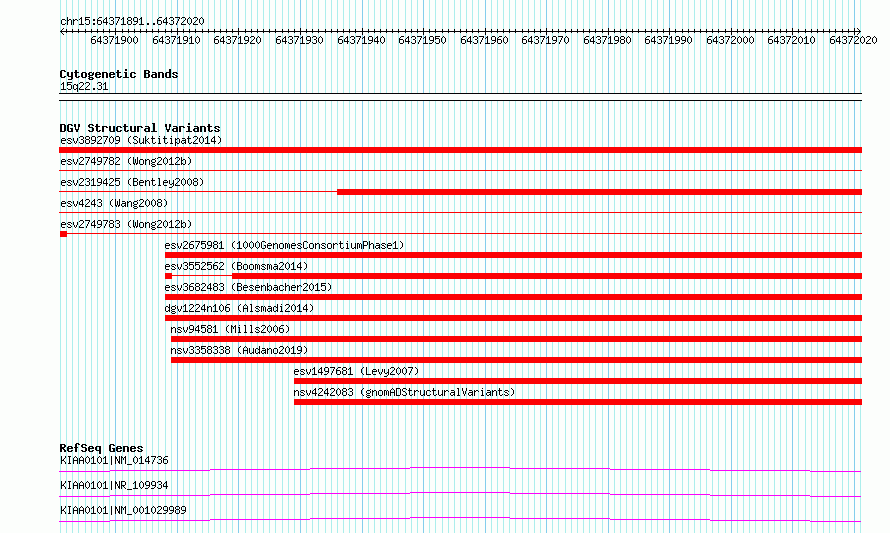
Task: Click ruler position 64371900
Action: pos(114,40)
